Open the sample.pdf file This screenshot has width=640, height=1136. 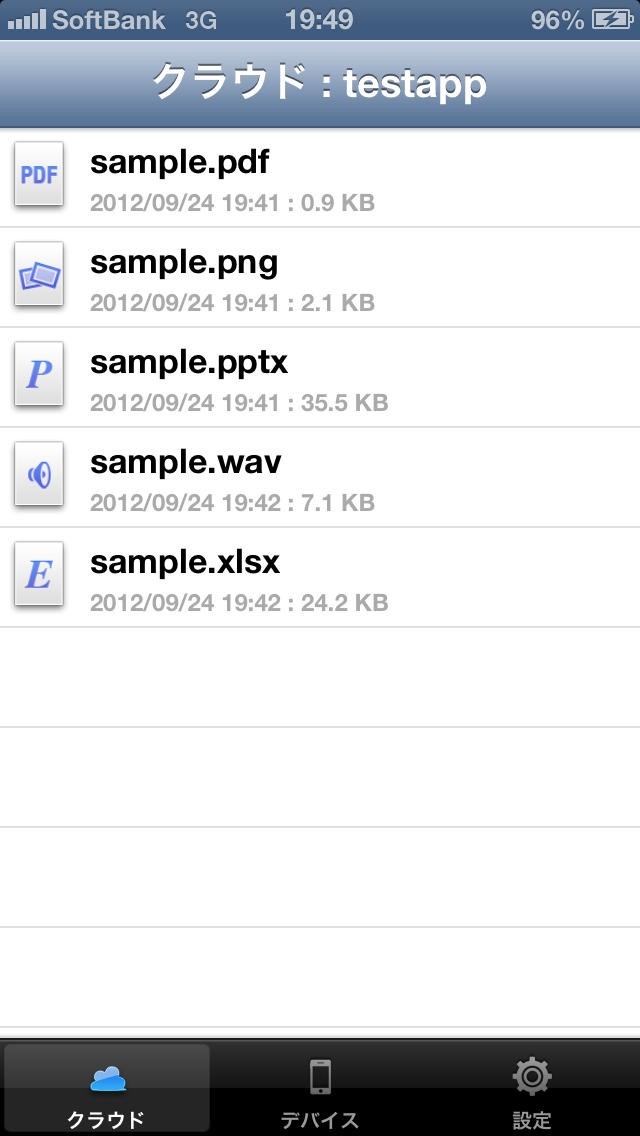tap(180, 162)
